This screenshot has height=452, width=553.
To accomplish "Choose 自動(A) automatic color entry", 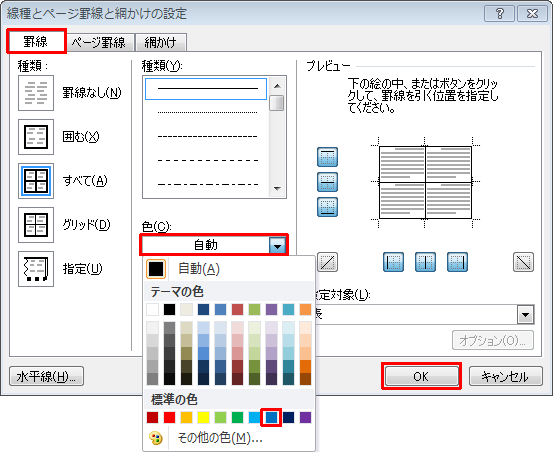I will click(229, 269).
